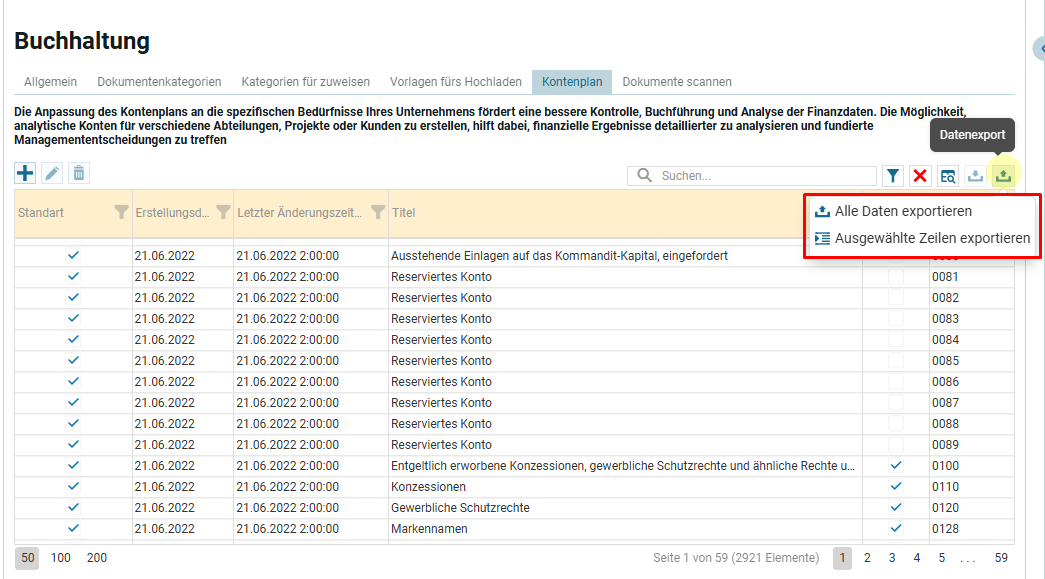Choose Ausgewählte Zeilen exportieren
1045x579 pixels.
point(931,238)
